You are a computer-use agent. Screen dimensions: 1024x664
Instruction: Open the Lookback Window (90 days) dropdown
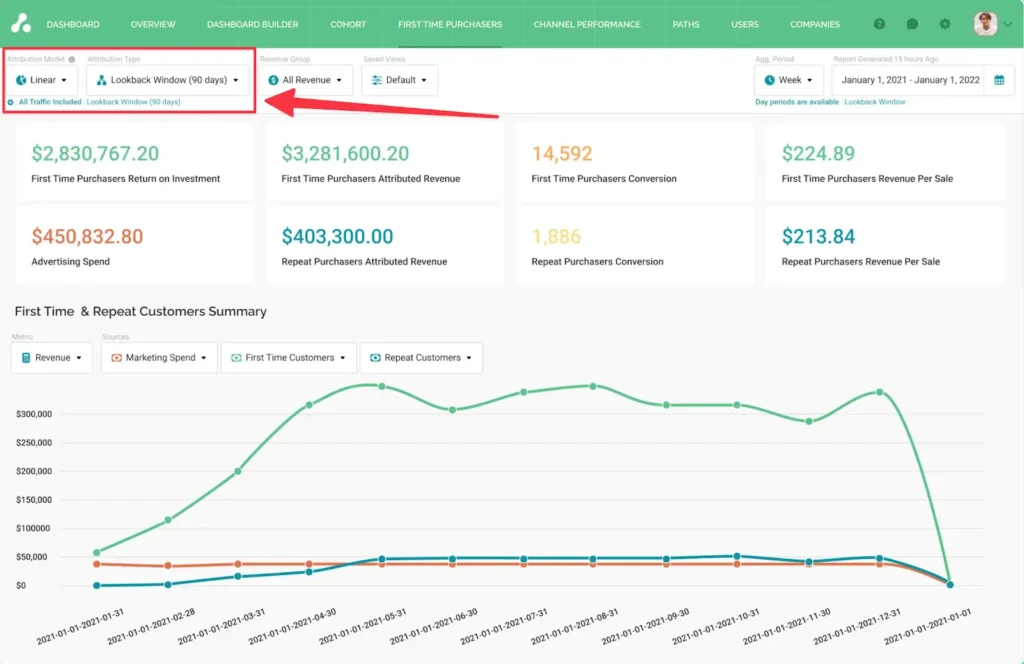pos(168,80)
